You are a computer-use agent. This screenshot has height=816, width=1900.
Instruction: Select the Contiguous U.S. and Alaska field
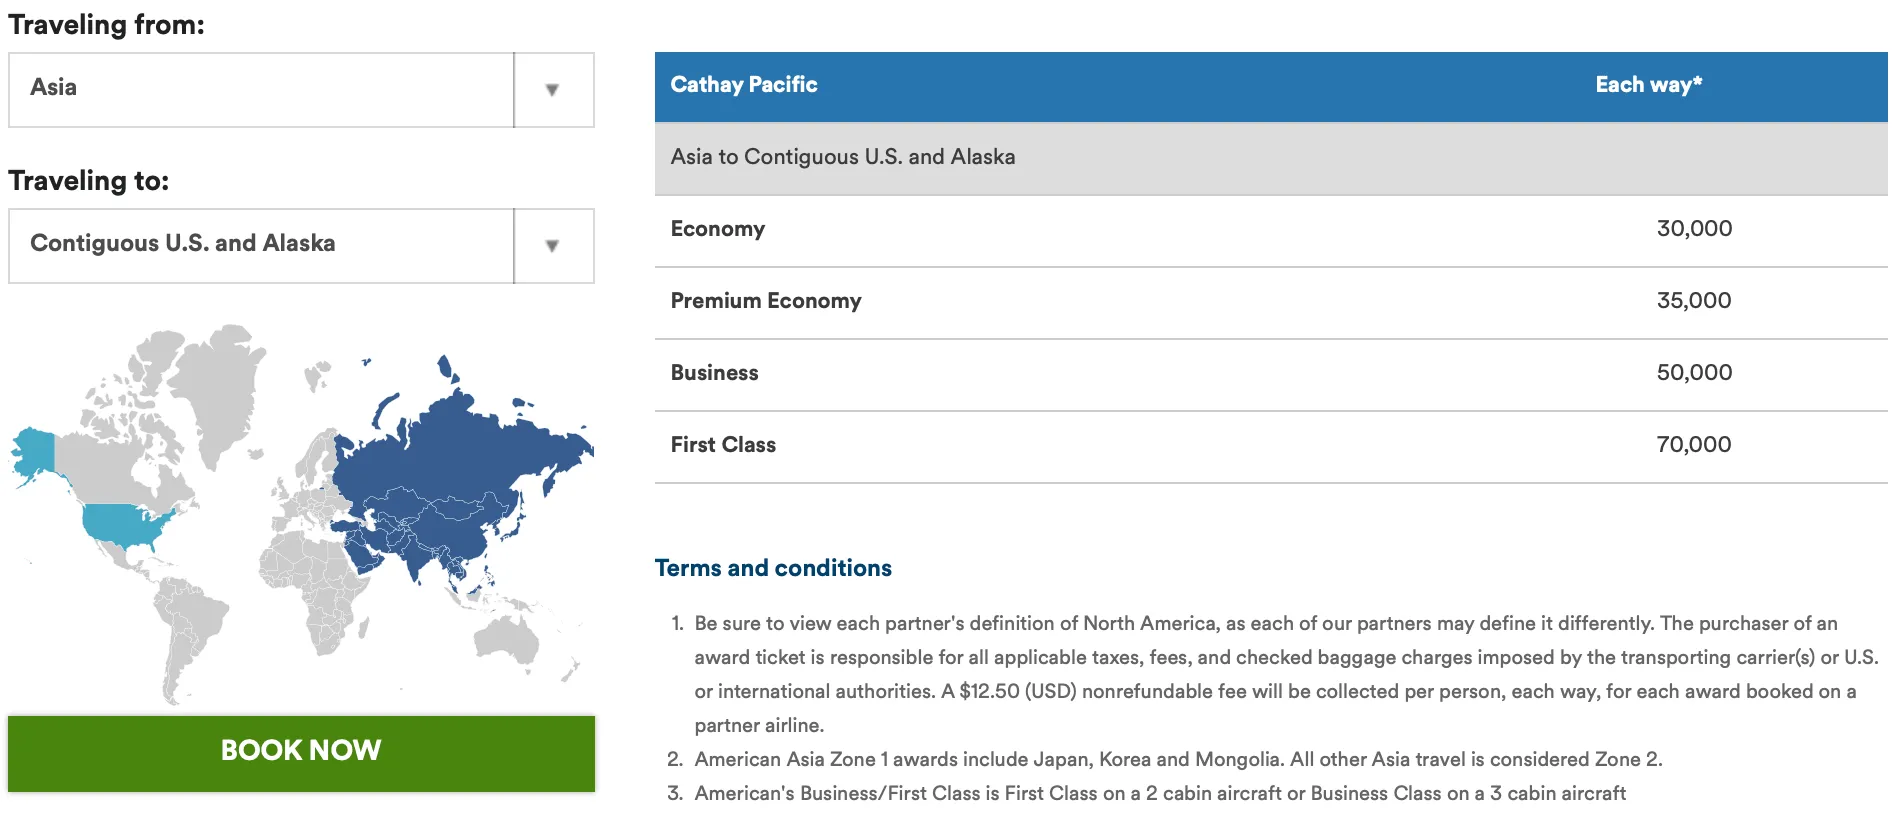point(261,246)
